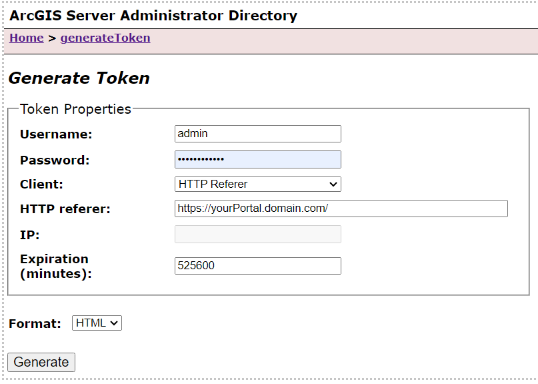Select the Format: label text
The height and width of the screenshot is (384, 538).
point(35,324)
